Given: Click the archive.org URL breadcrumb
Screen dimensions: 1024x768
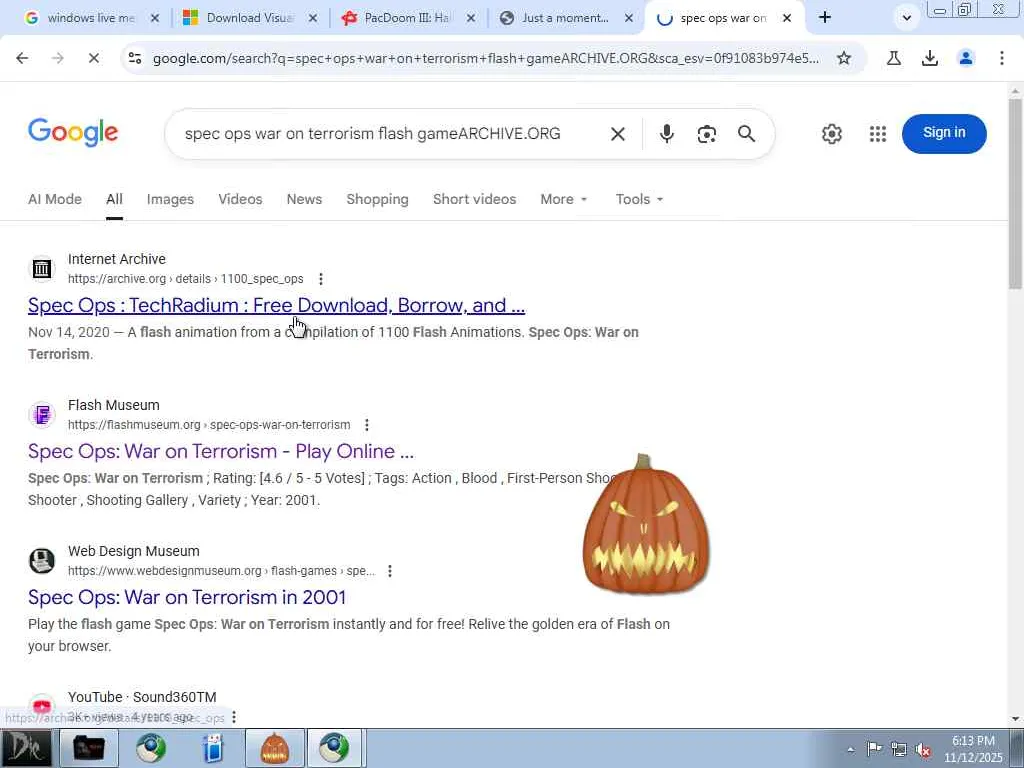Looking at the screenshot, I should [x=185, y=279].
